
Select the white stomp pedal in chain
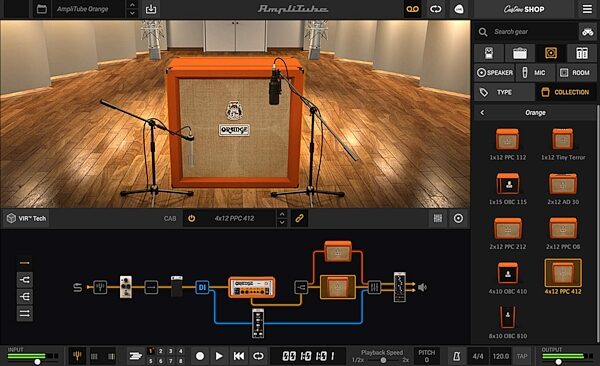pos(126,286)
